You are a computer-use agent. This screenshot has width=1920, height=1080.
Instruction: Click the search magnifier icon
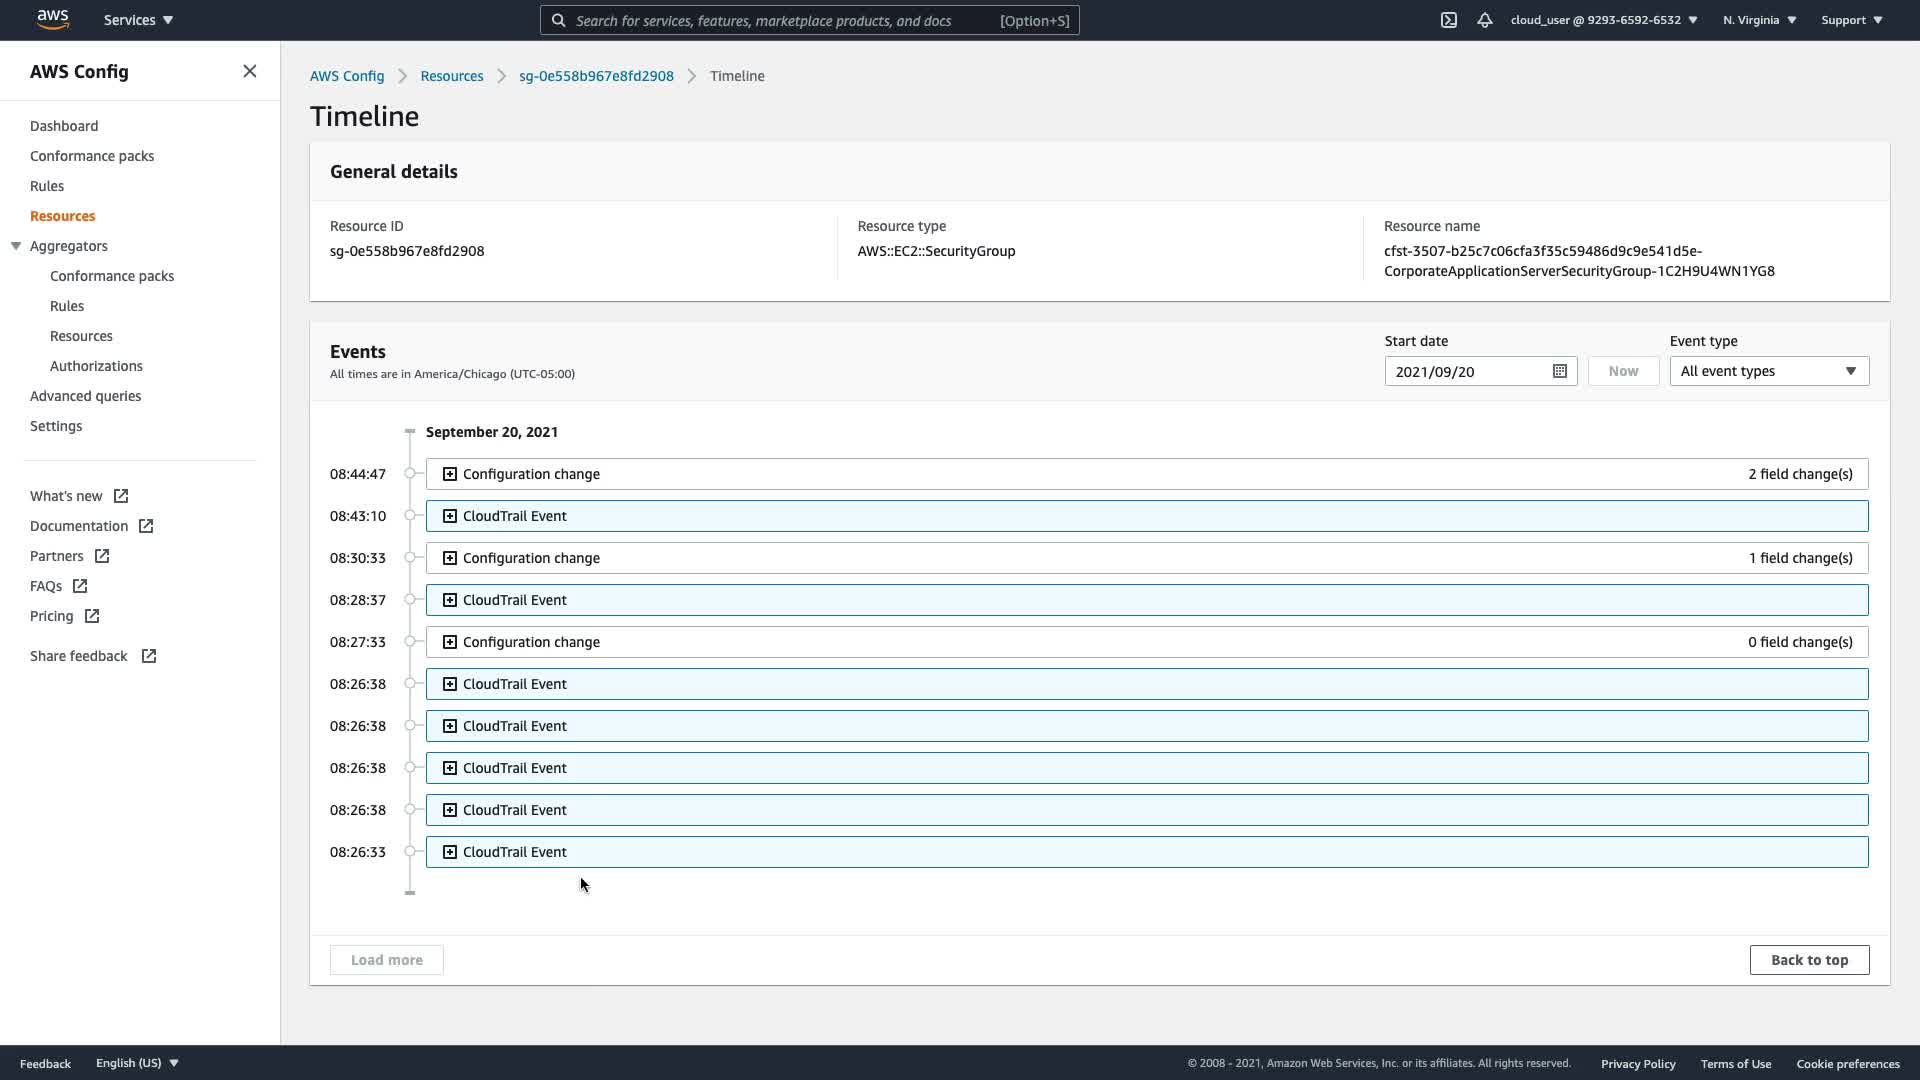tap(559, 20)
